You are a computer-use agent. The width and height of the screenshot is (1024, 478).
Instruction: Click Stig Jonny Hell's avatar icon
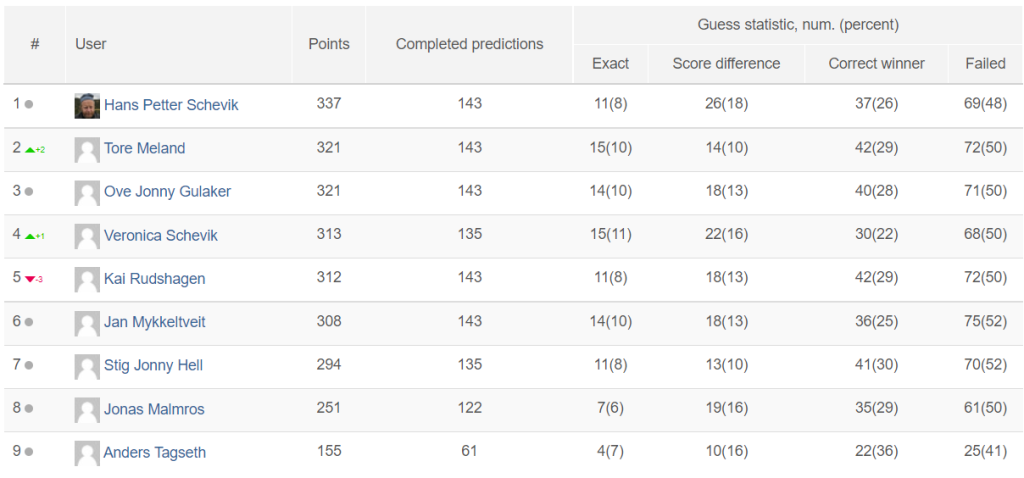[87, 366]
